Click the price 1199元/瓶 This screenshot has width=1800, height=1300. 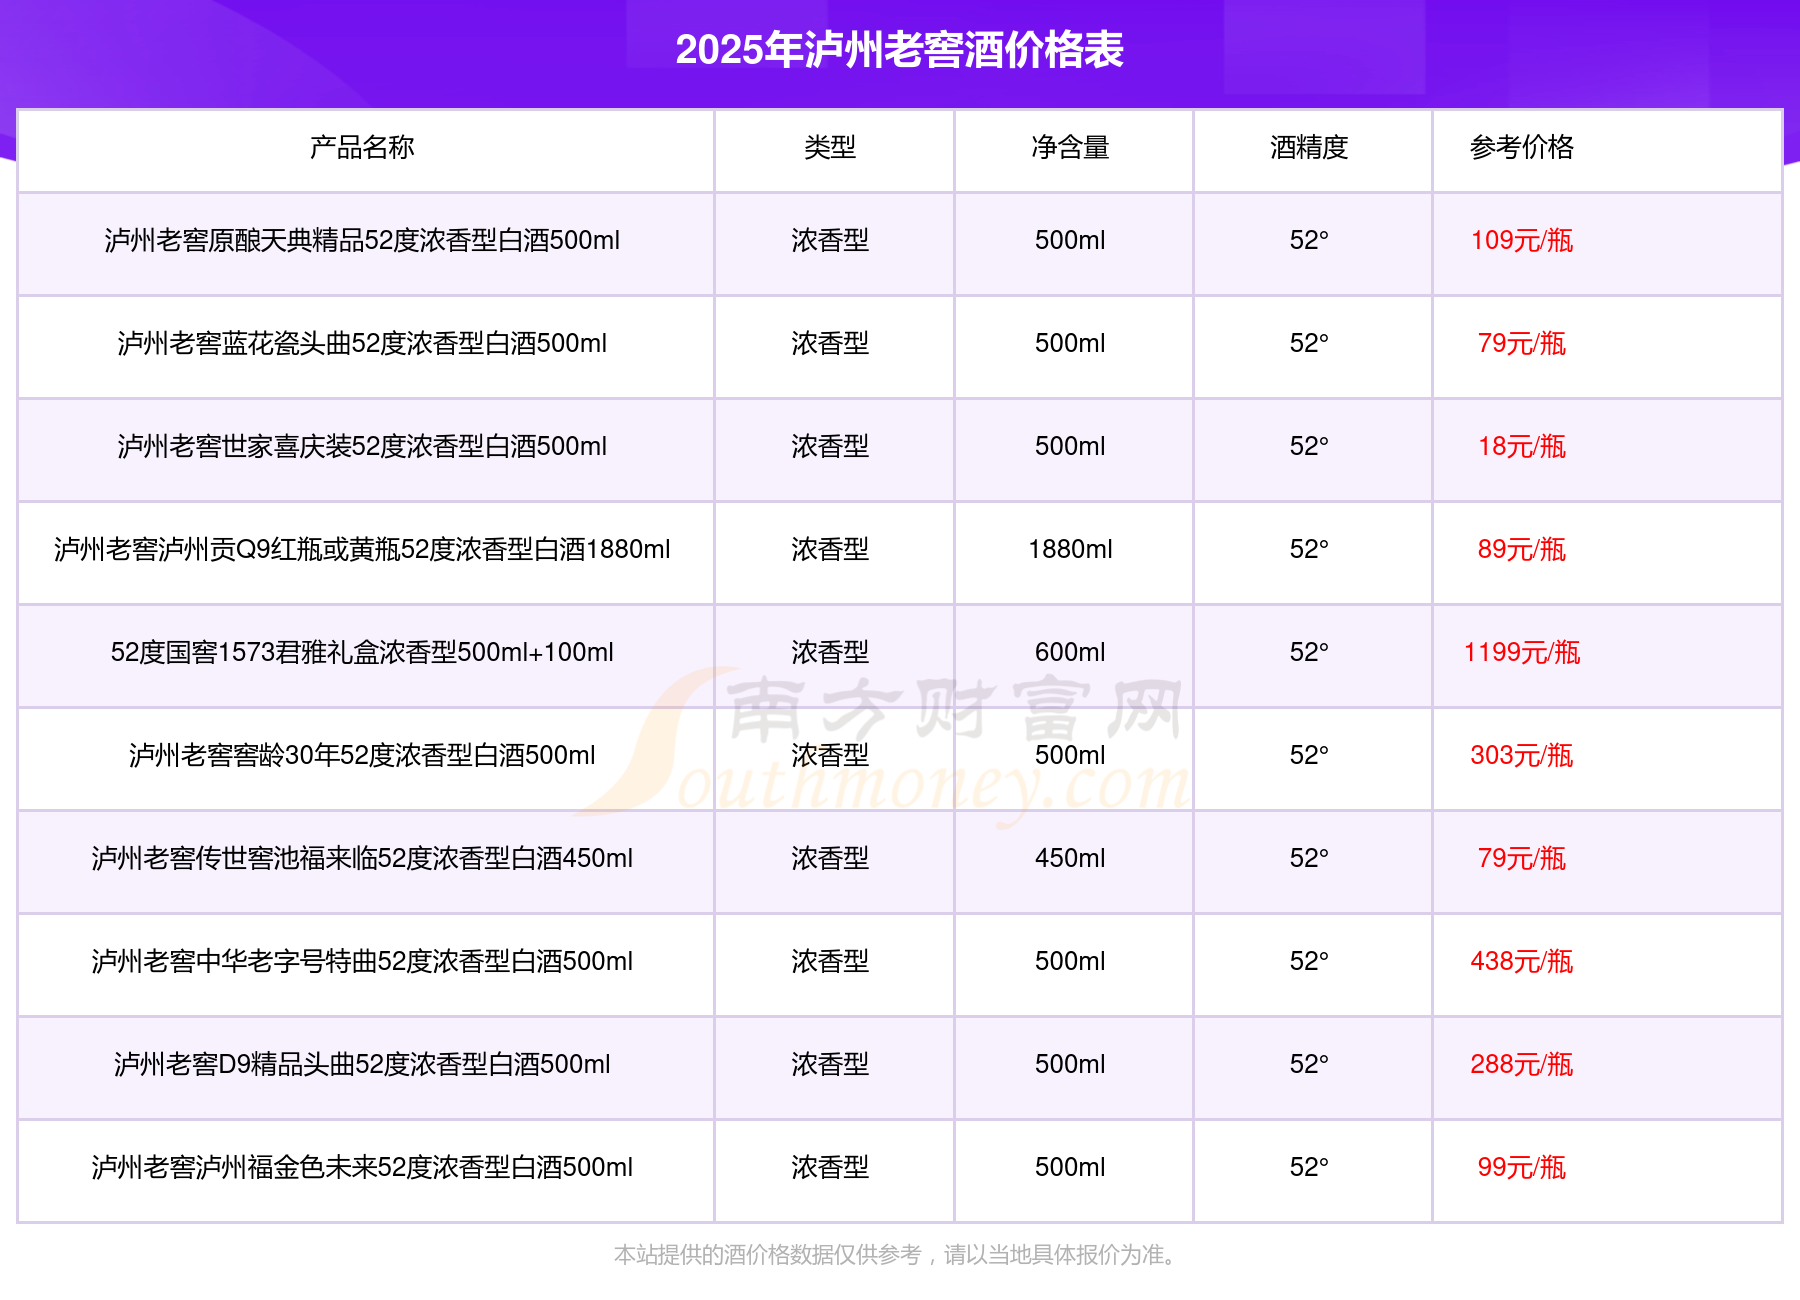[1521, 652]
